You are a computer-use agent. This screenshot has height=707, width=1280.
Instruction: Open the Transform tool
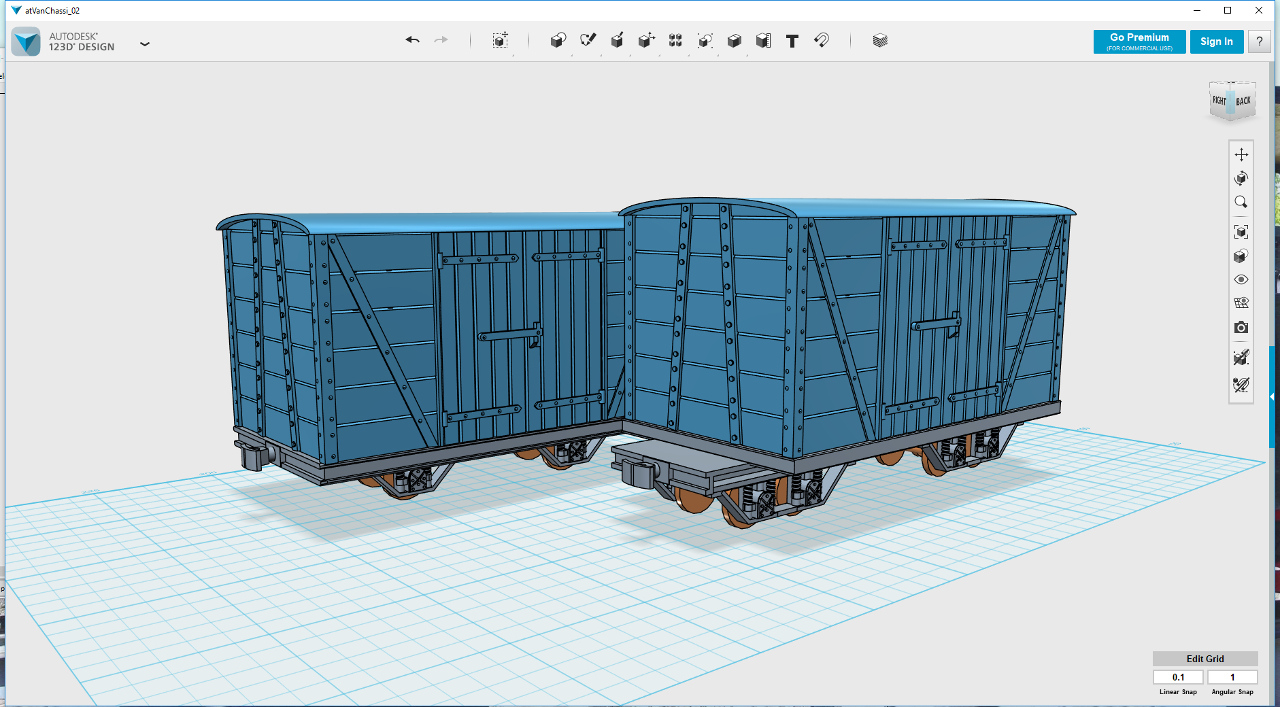[x=500, y=40]
